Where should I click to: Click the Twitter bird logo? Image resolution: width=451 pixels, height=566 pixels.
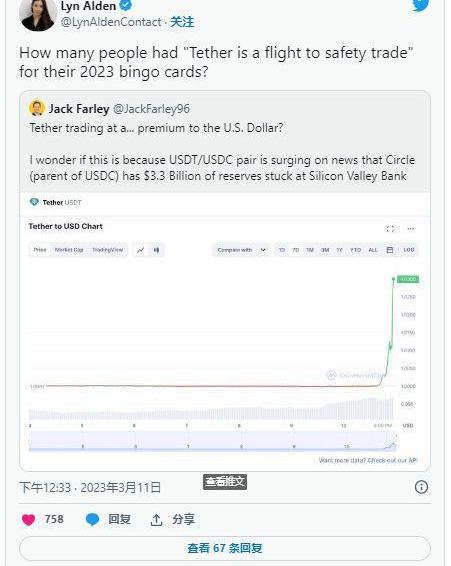coord(421,5)
